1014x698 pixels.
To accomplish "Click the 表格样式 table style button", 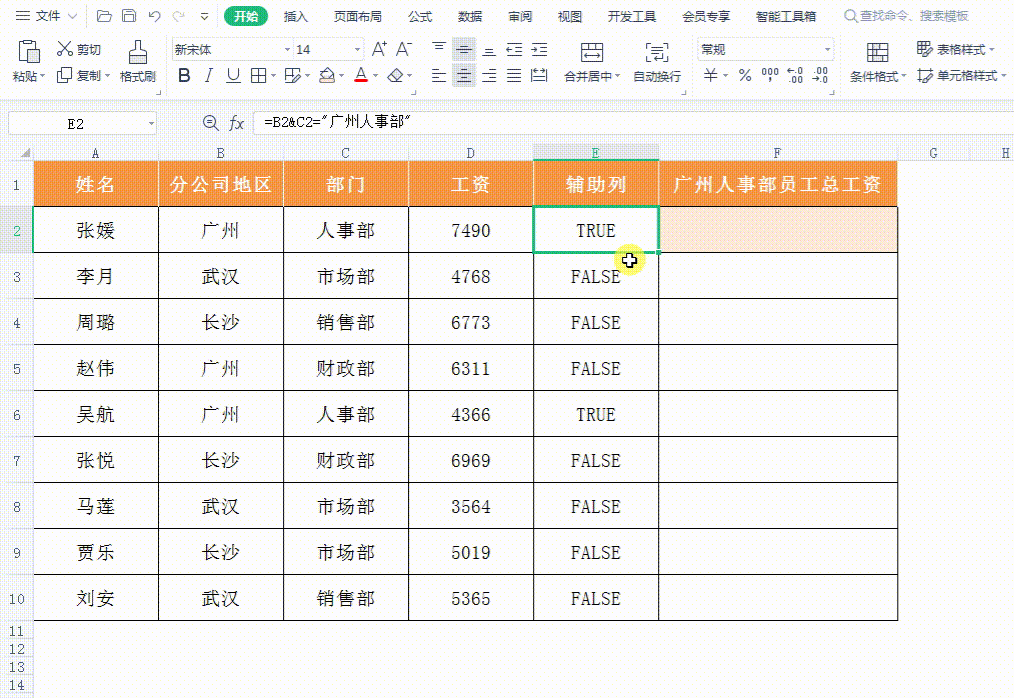I will click(x=961, y=49).
